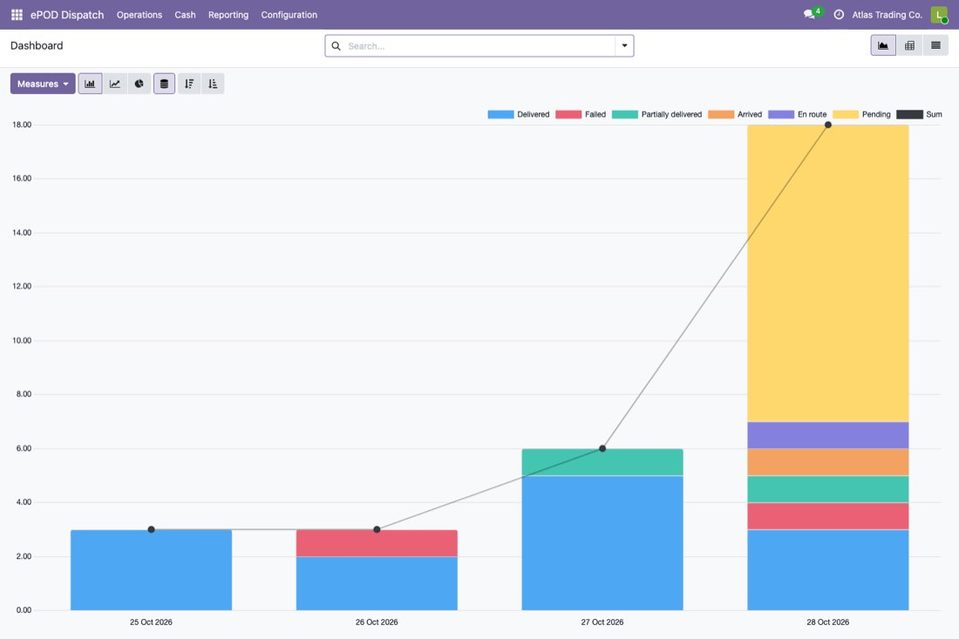Screen dimensions: 959x639
Task: Toggle stacked chart mode
Action: 164,84
